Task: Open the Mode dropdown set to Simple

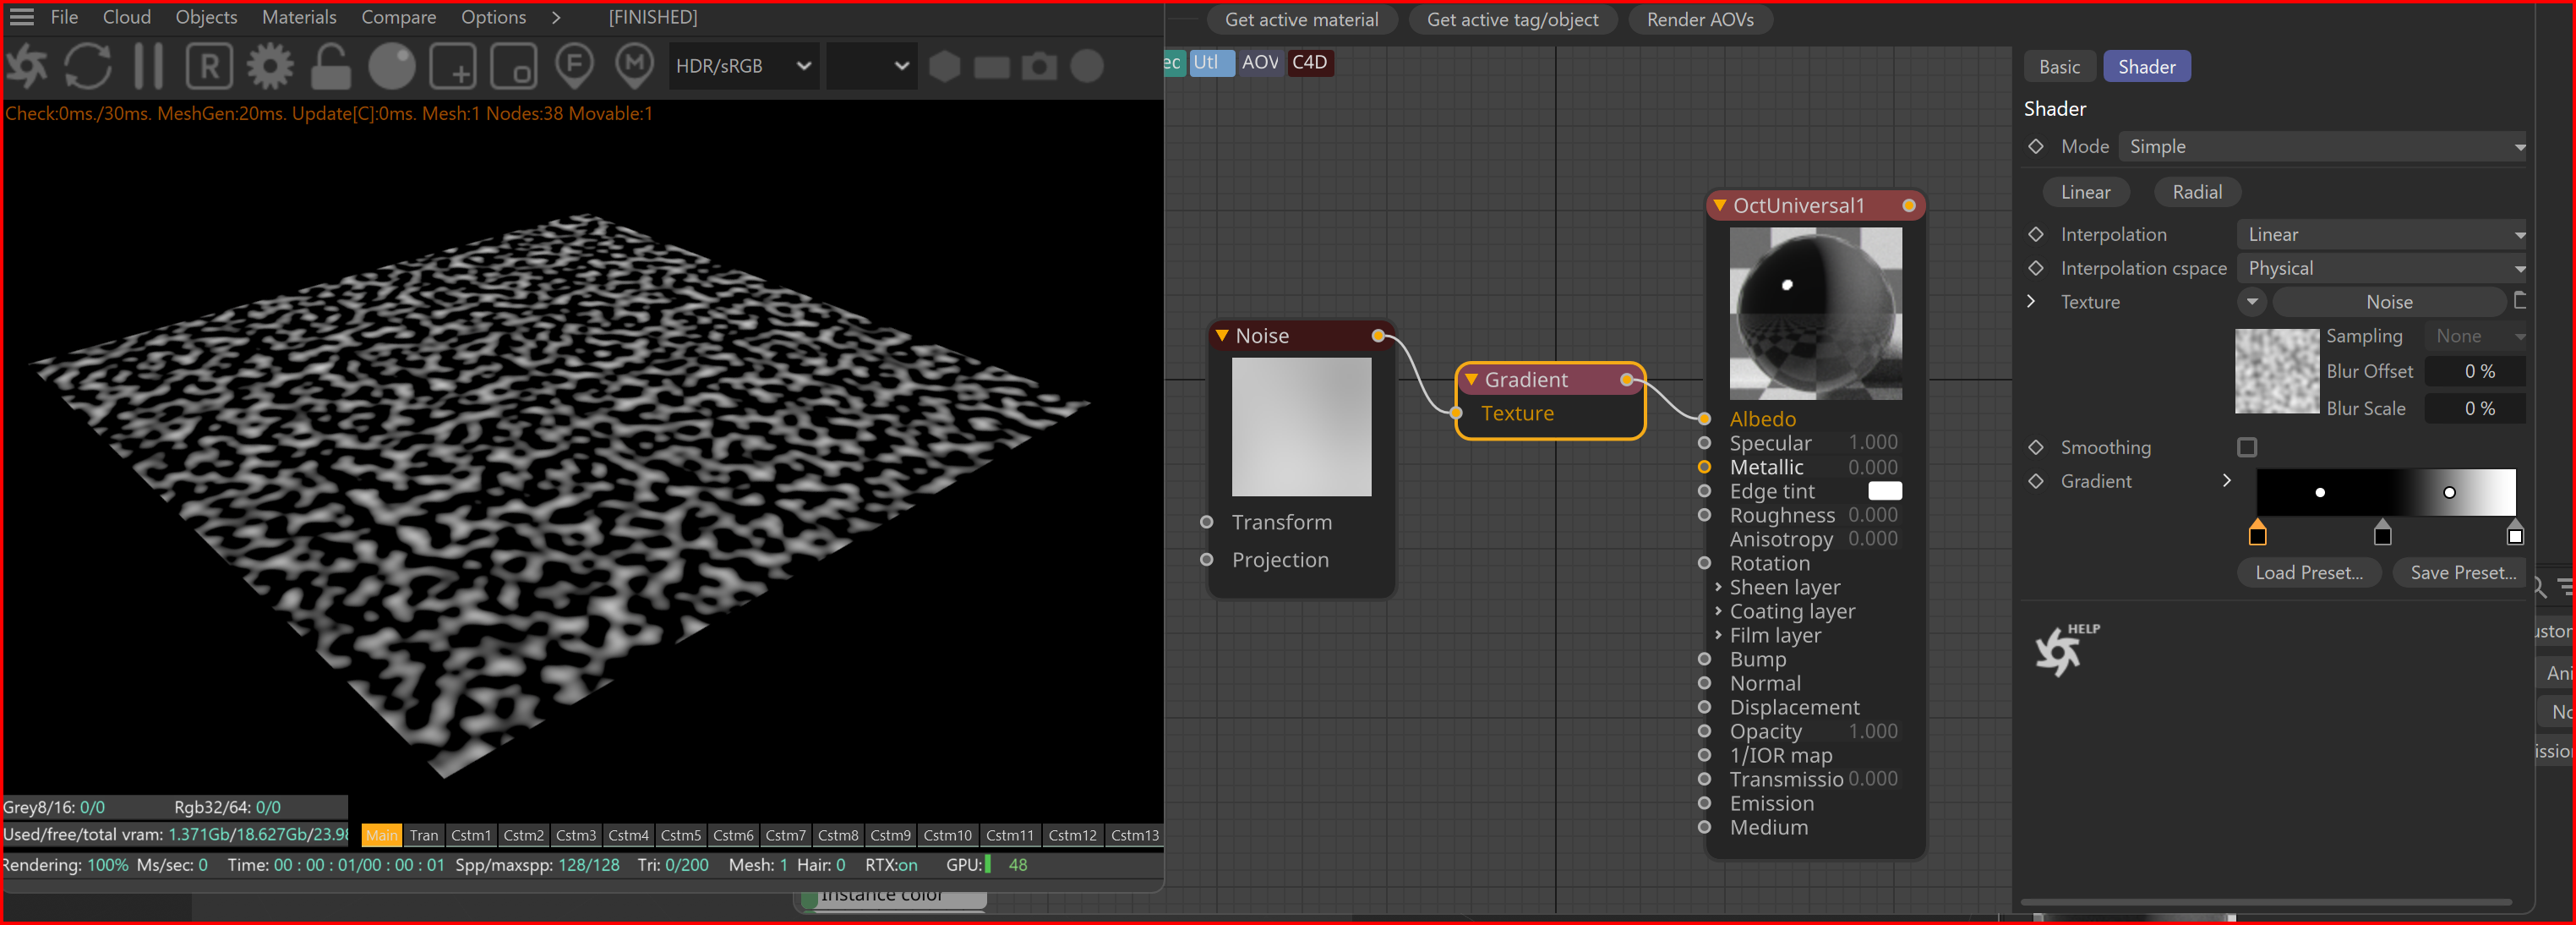Action: click(x=2321, y=147)
